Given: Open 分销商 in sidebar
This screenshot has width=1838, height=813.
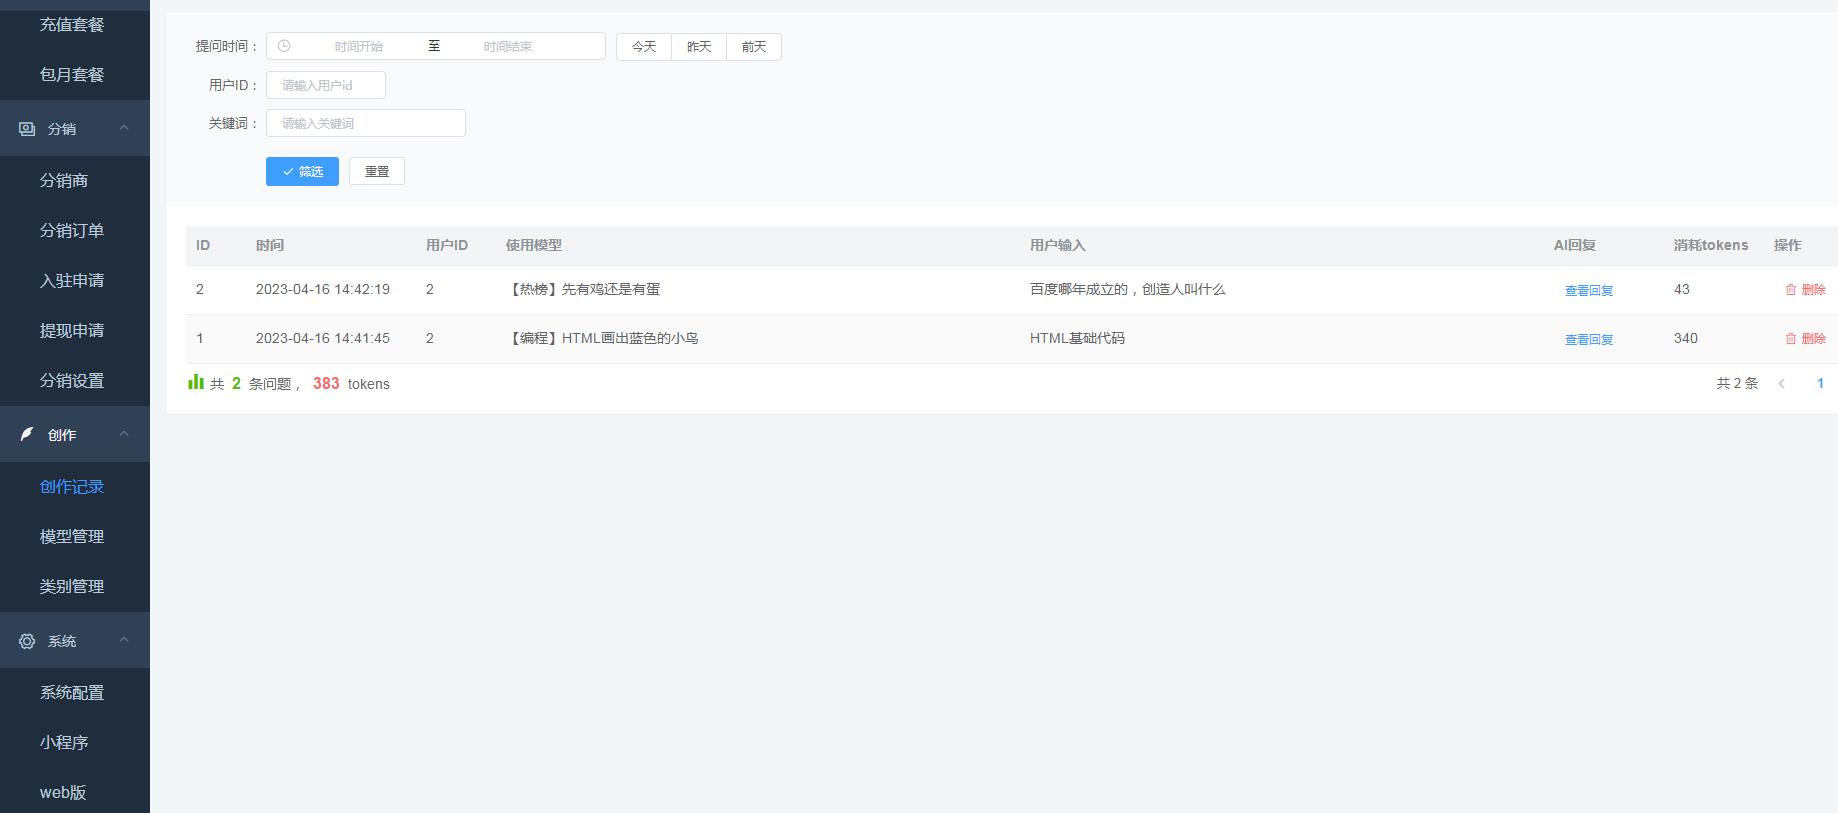Looking at the screenshot, I should pos(64,180).
